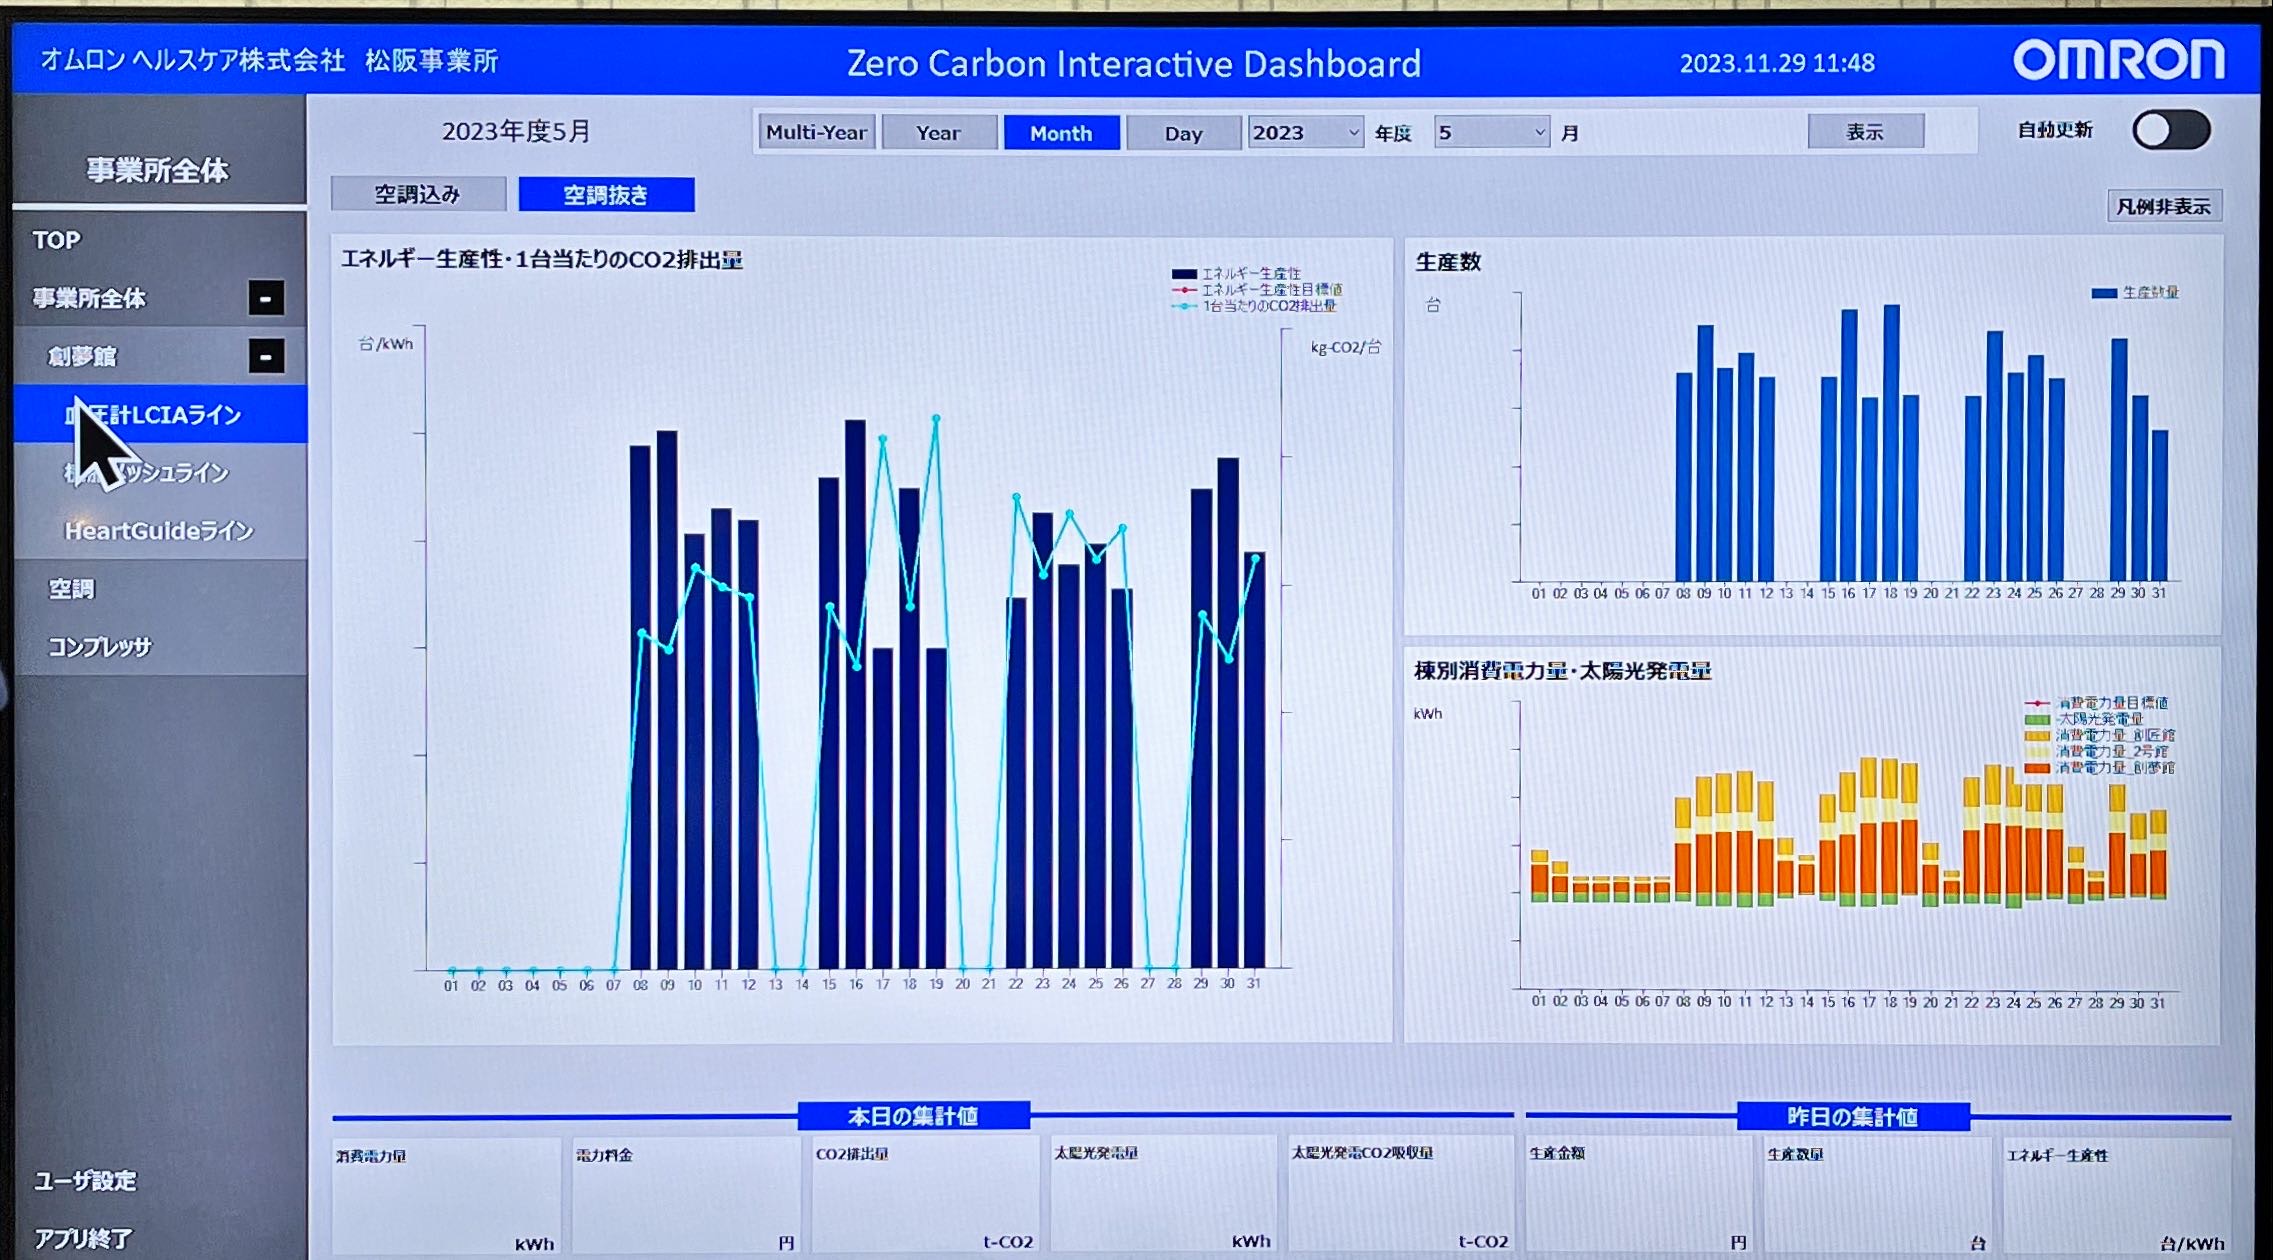Open コンプレッサ sidebar item

pyautogui.click(x=100, y=647)
